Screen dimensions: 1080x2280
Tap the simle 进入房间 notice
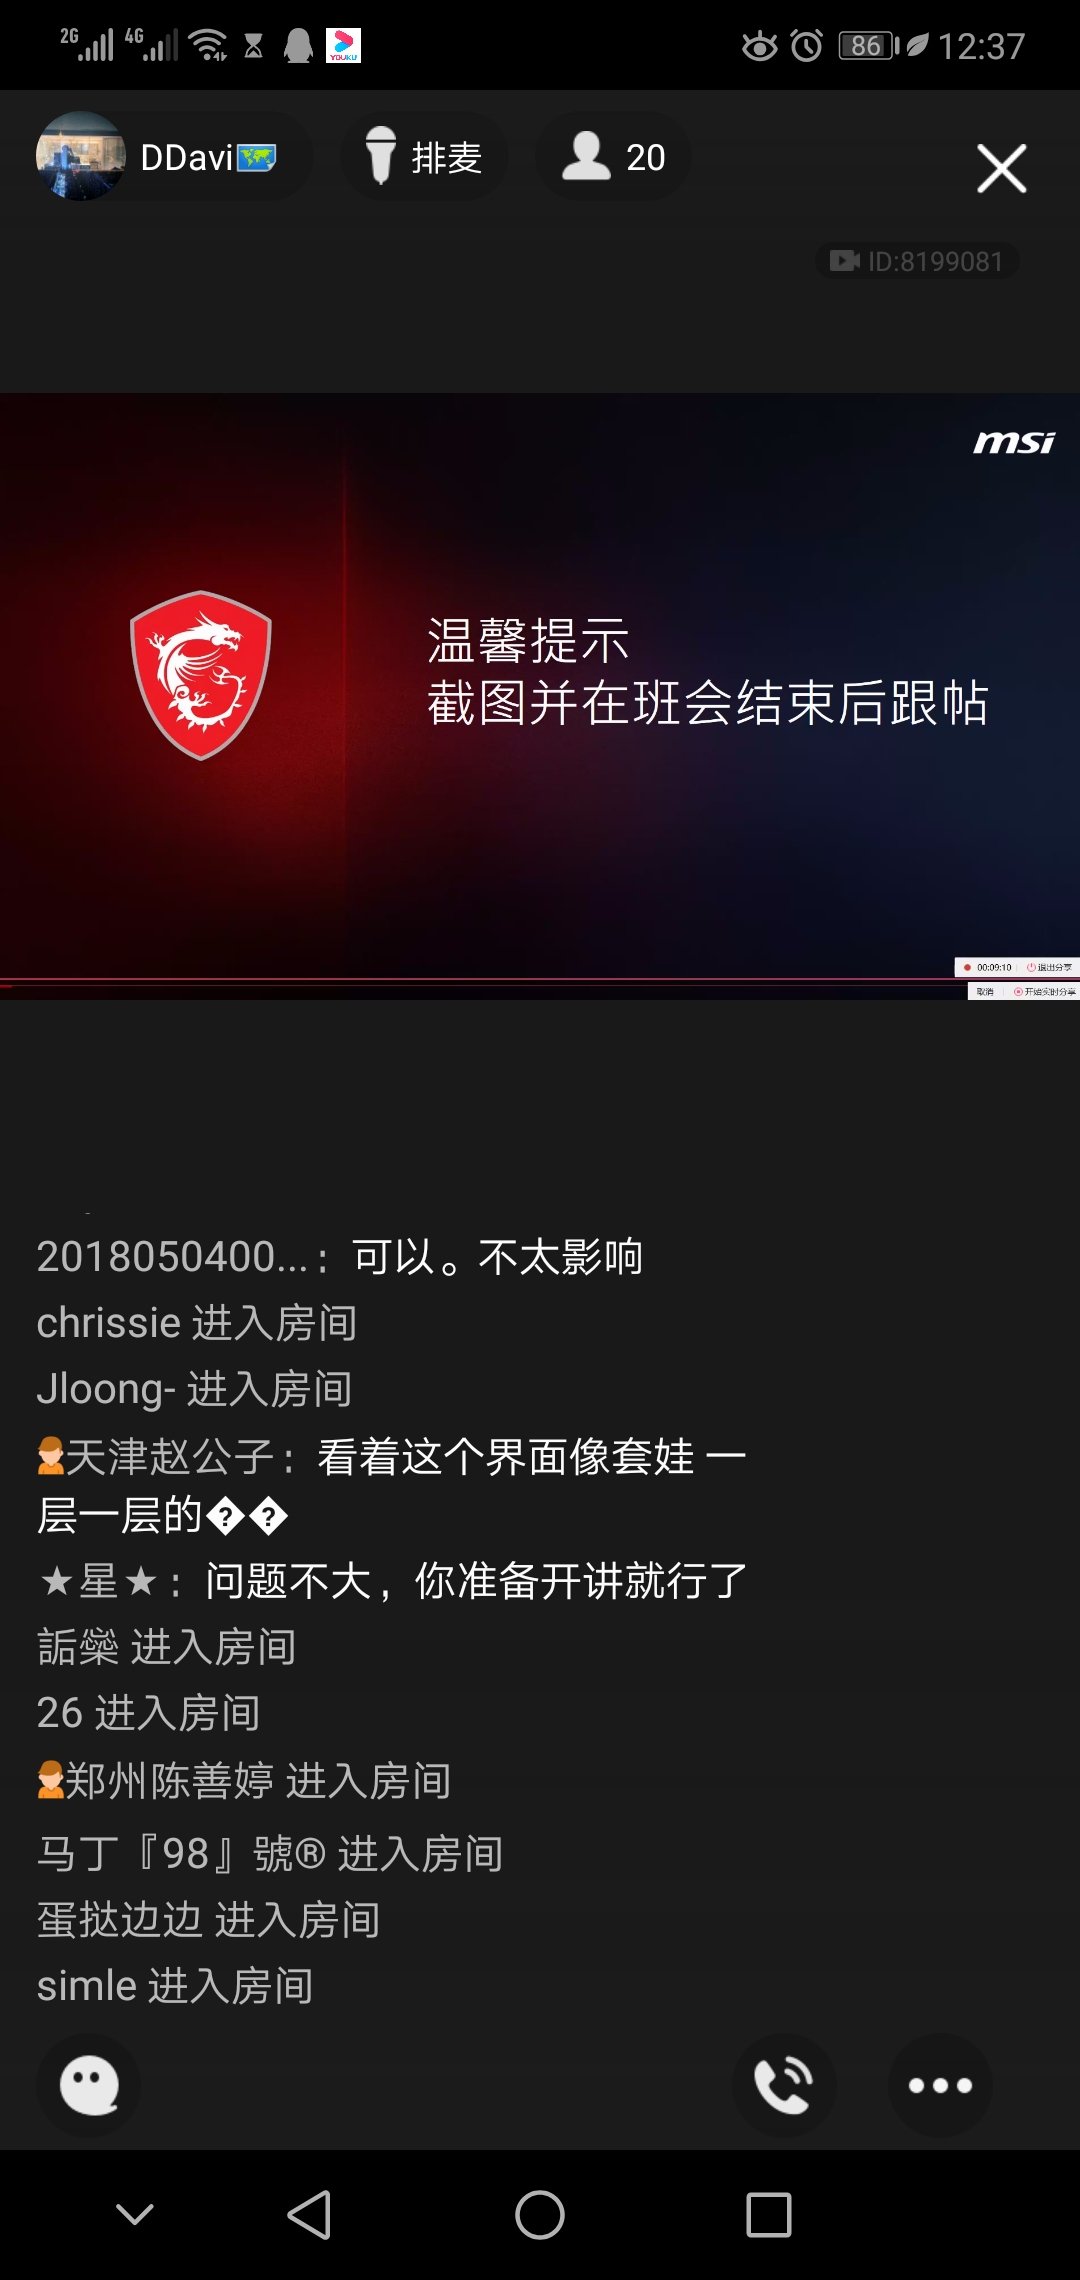pyautogui.click(x=175, y=1986)
